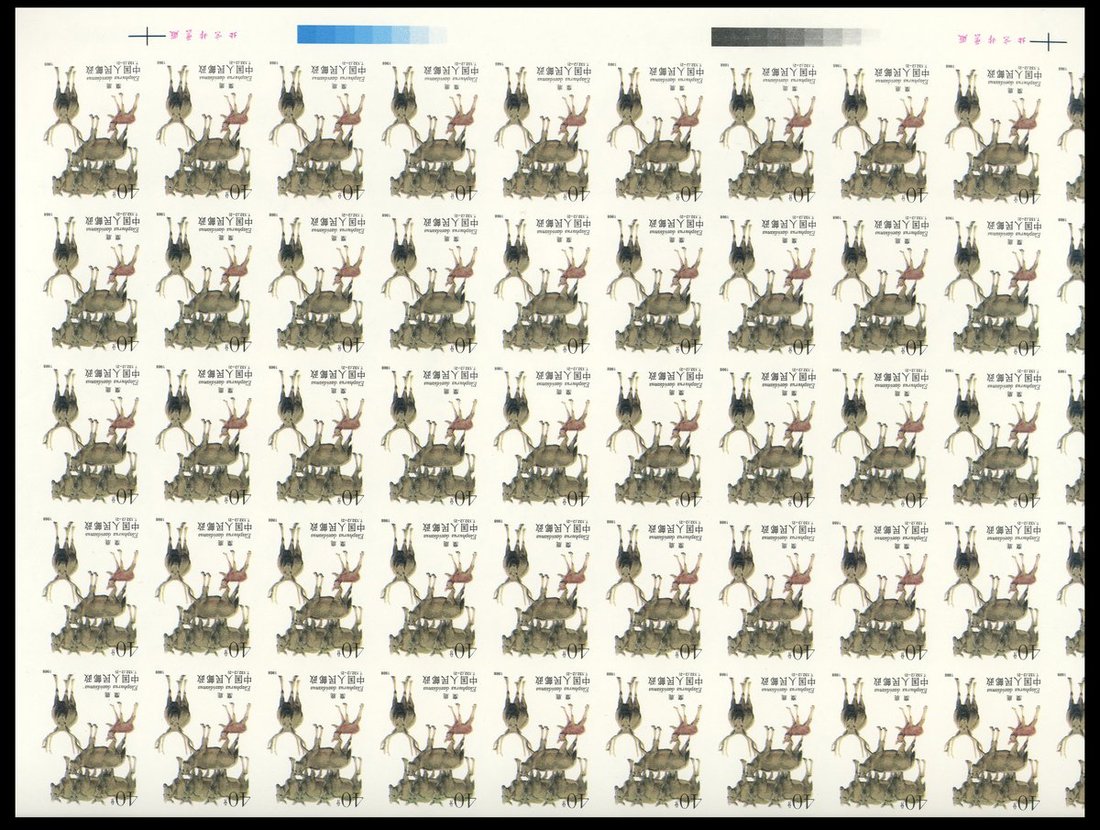Click the cut-off stamp at the bottom-right edge

pyautogui.click(x=1073, y=739)
